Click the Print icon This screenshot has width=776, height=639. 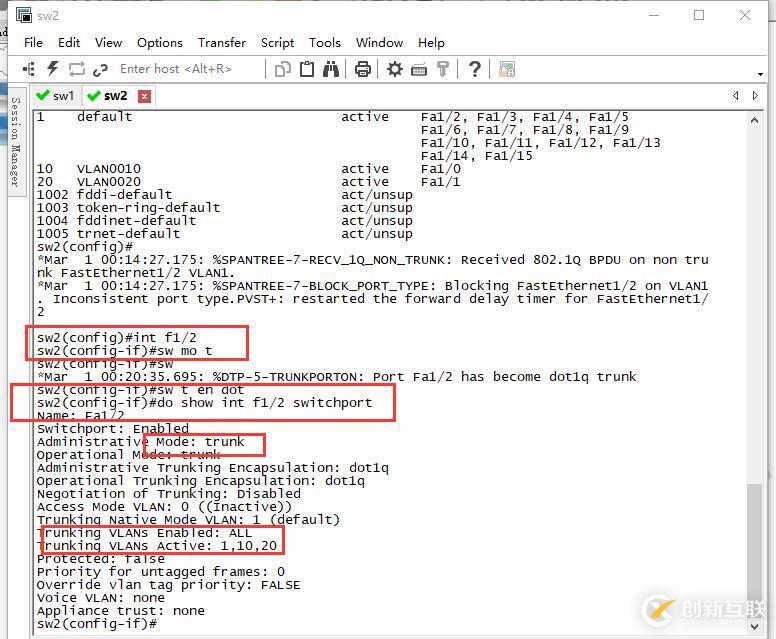(363, 69)
